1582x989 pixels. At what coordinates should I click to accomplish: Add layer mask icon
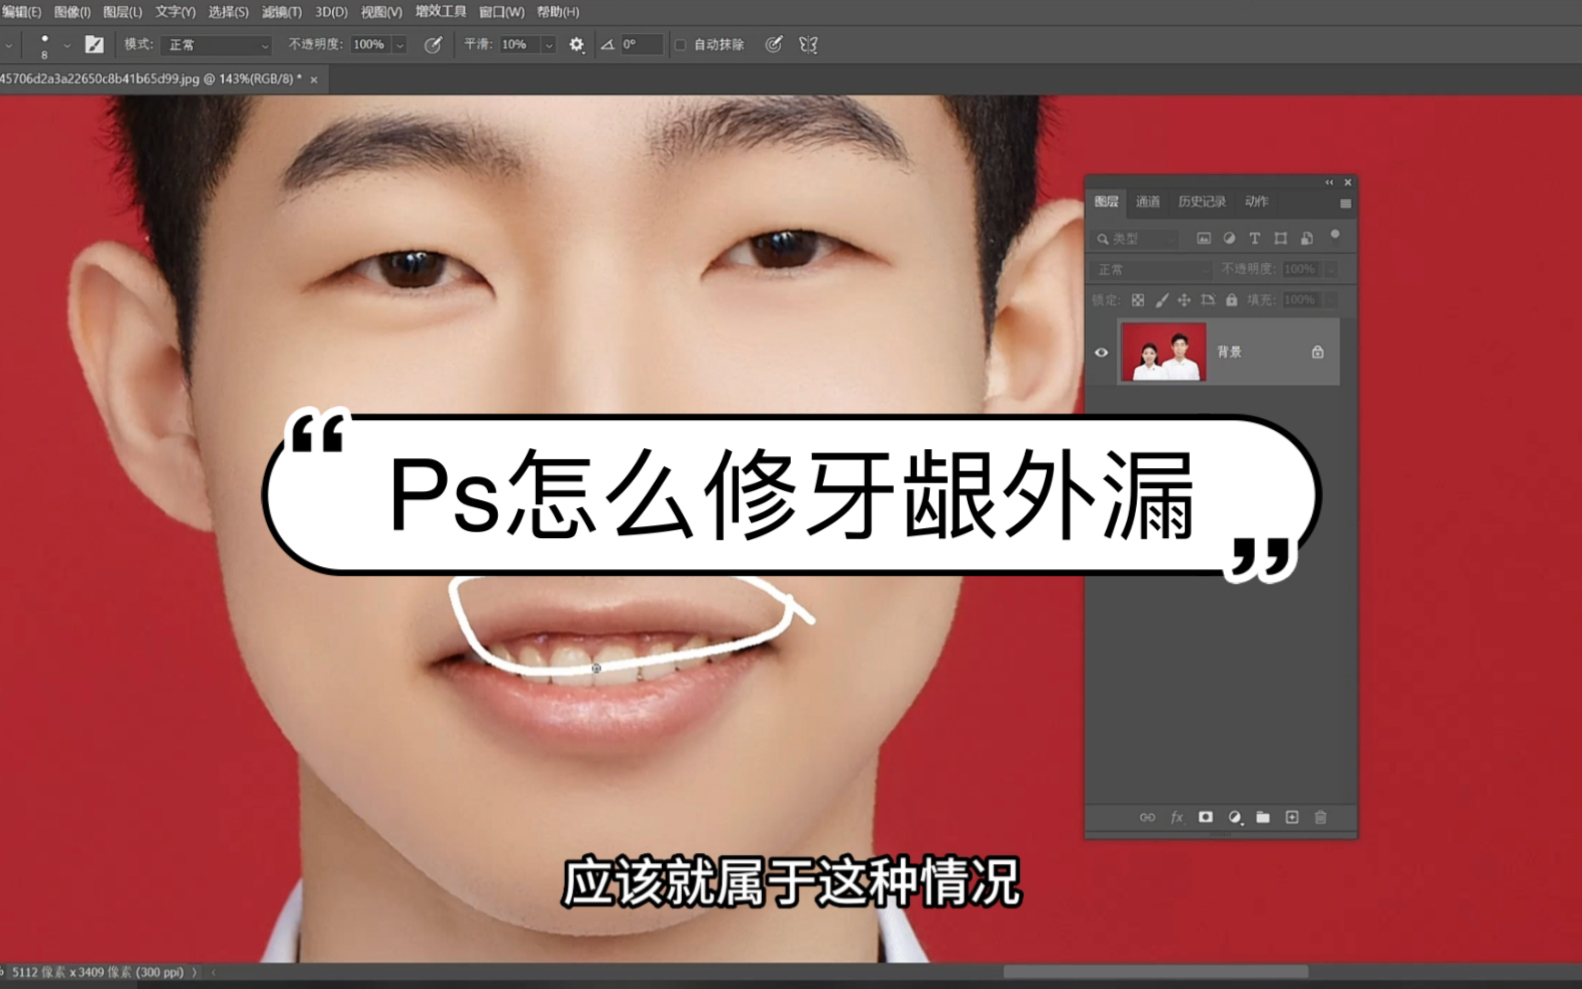coord(1206,818)
